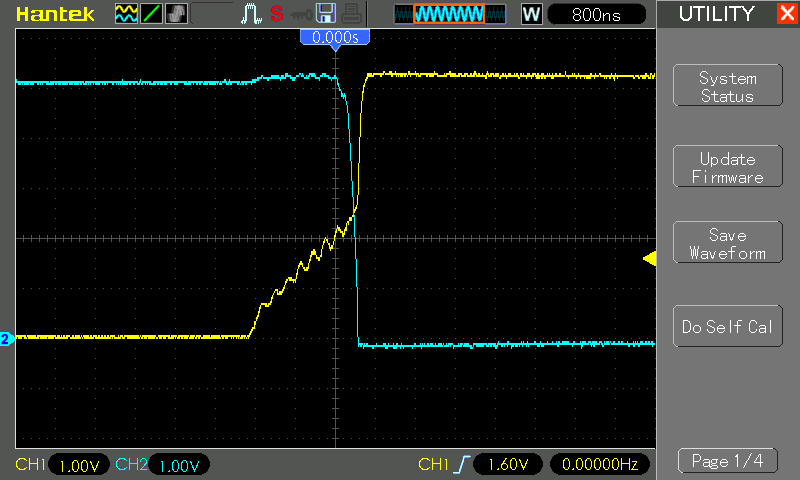Click the printer icon
This screenshot has height=480, width=800.
[352, 14]
